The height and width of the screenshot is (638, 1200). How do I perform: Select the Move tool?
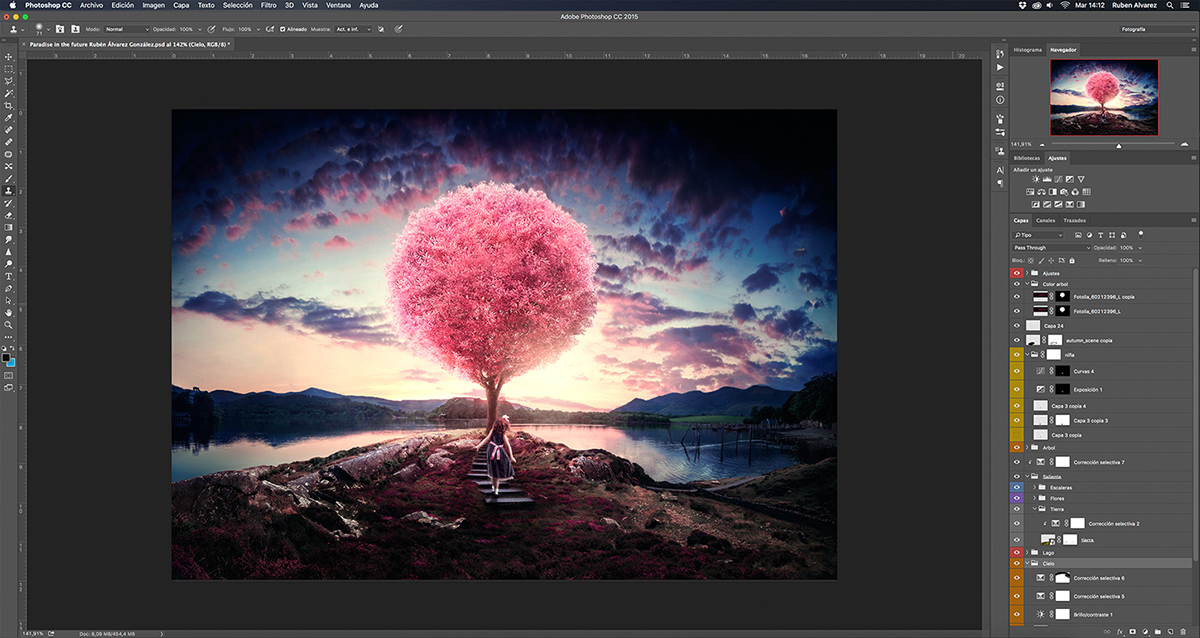[x=9, y=57]
